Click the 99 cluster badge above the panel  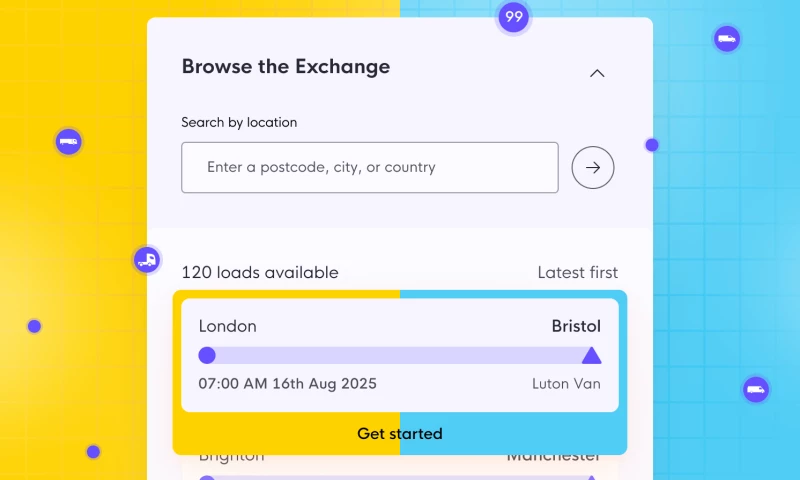pos(513,17)
